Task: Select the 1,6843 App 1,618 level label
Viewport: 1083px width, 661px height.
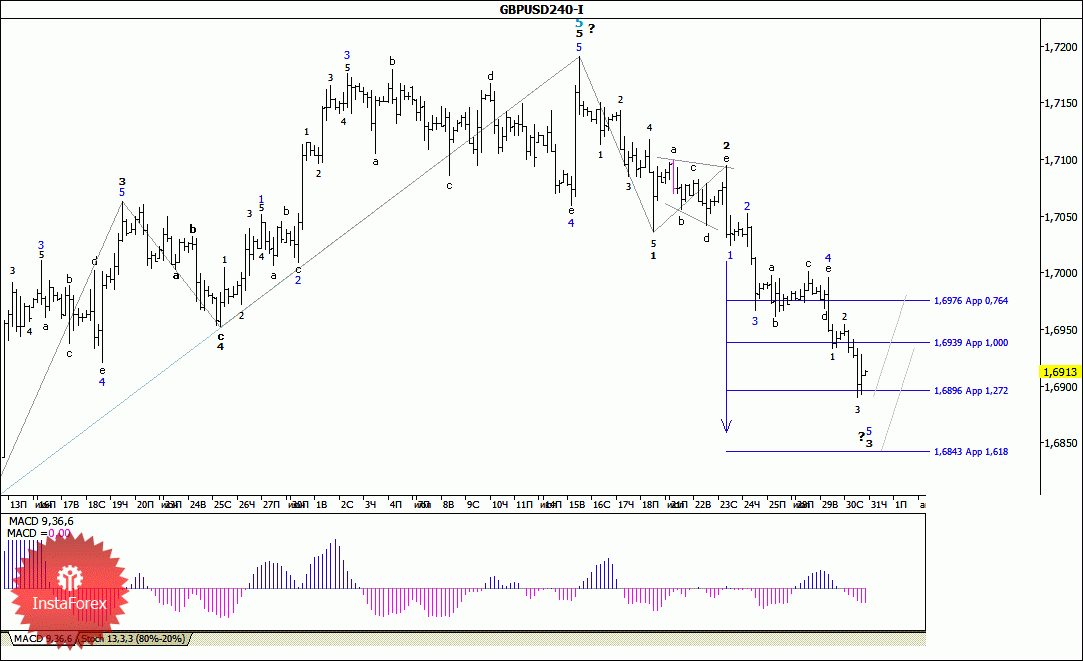Action: [970, 452]
